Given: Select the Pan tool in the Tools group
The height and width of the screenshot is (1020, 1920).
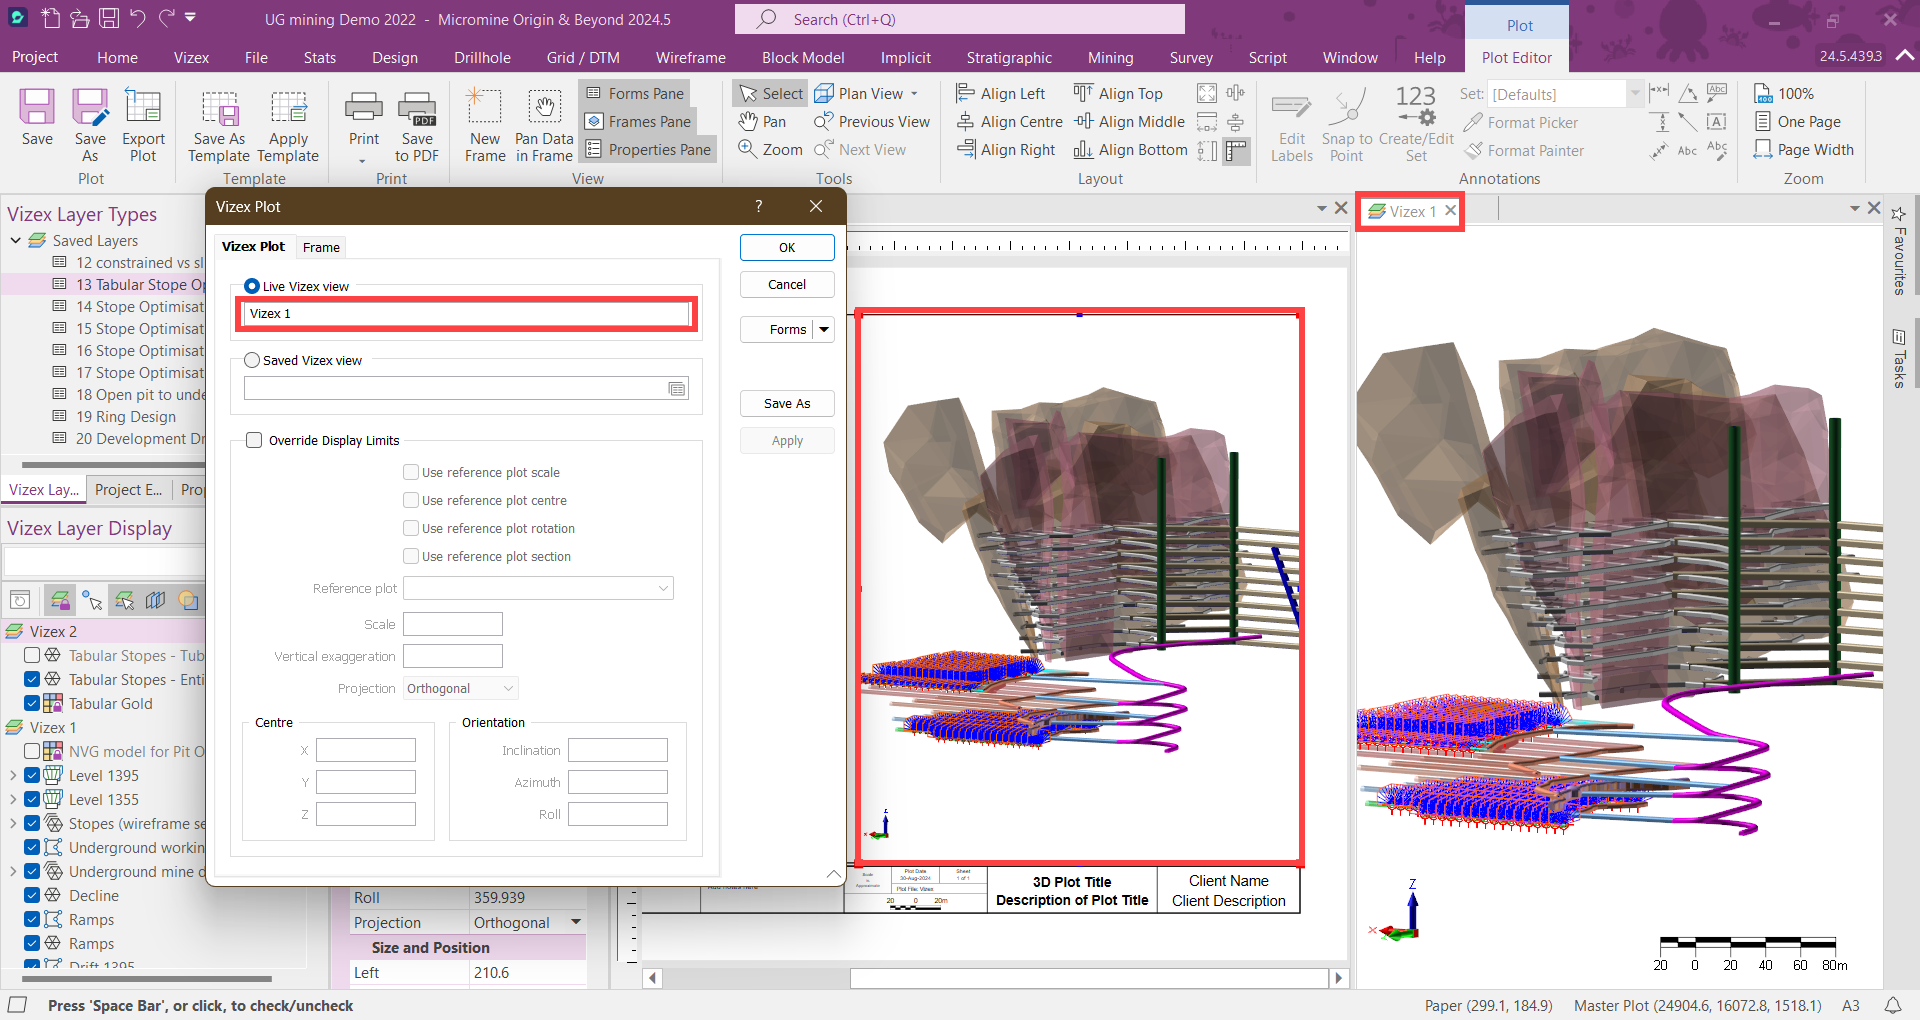Looking at the screenshot, I should tap(762, 121).
